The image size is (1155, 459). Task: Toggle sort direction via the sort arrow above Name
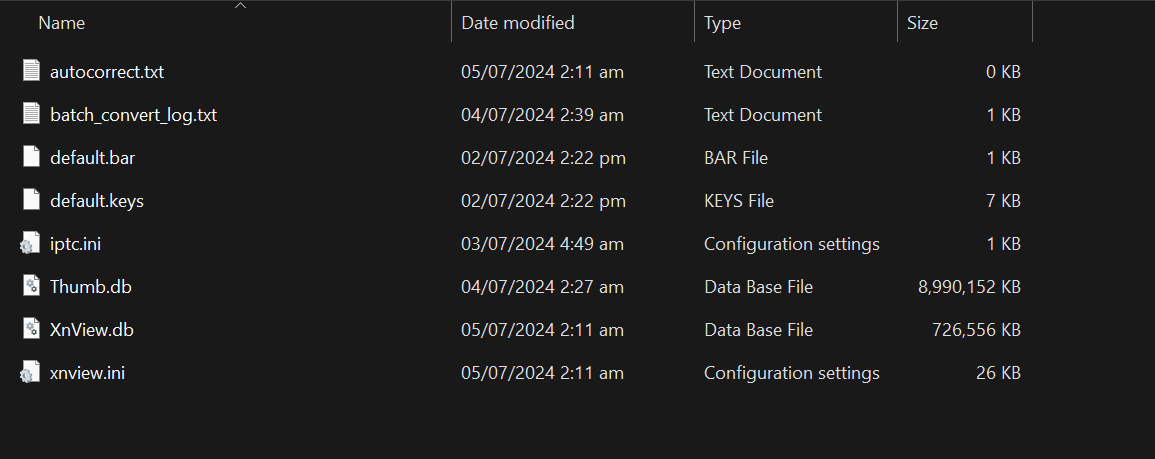240,6
